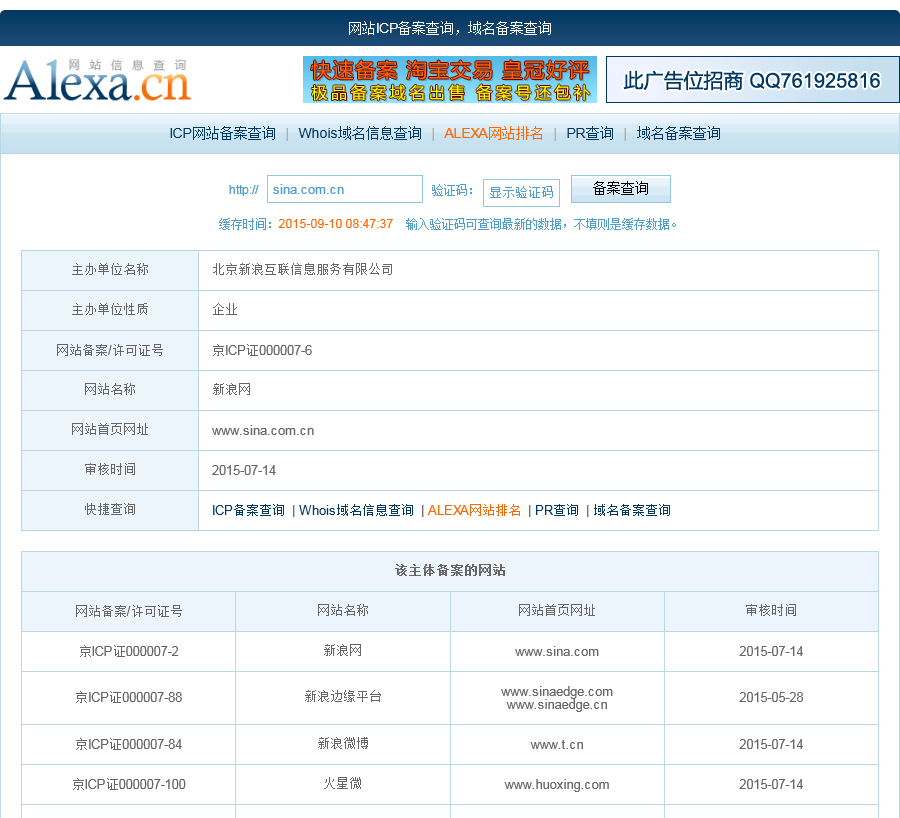Select URL www.huoxing.com cell
Screen dimensions: 900x818
(x=557, y=785)
